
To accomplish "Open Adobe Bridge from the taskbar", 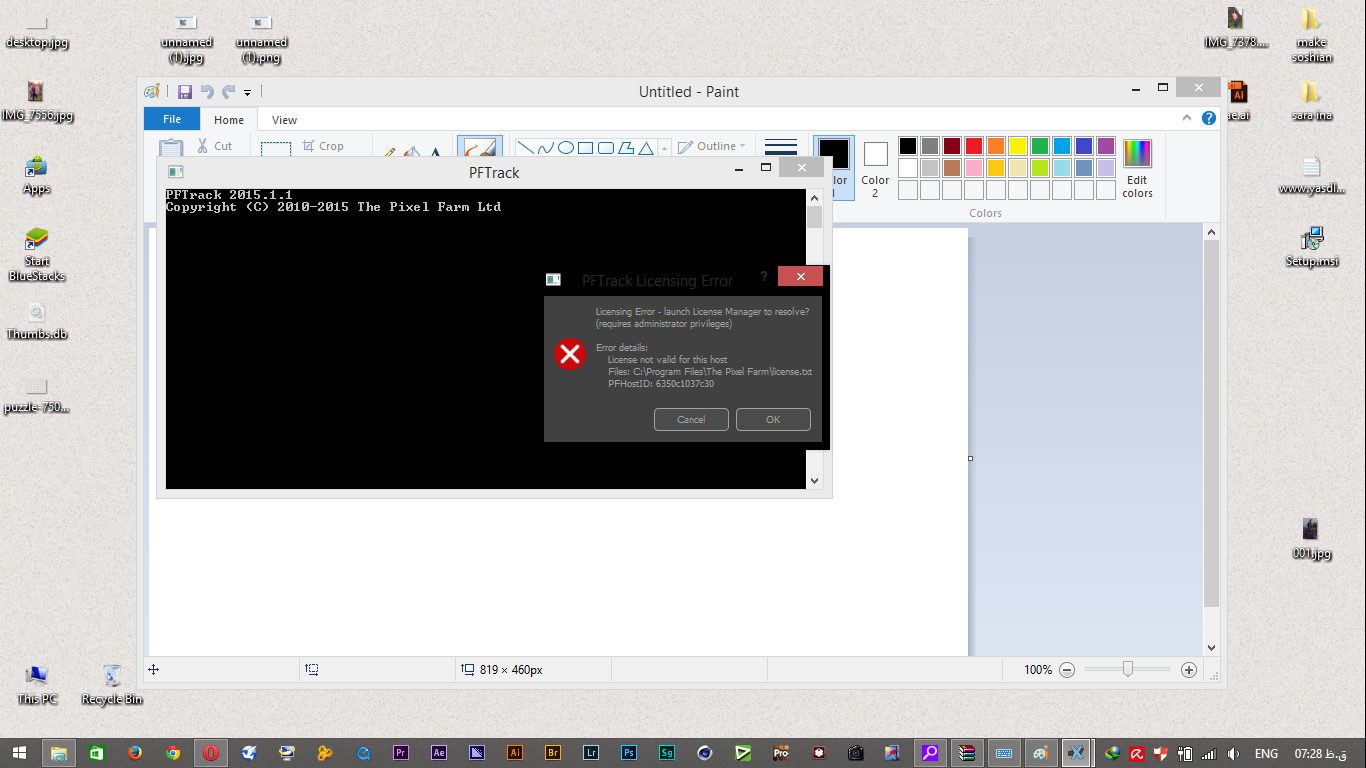I will coord(553,753).
